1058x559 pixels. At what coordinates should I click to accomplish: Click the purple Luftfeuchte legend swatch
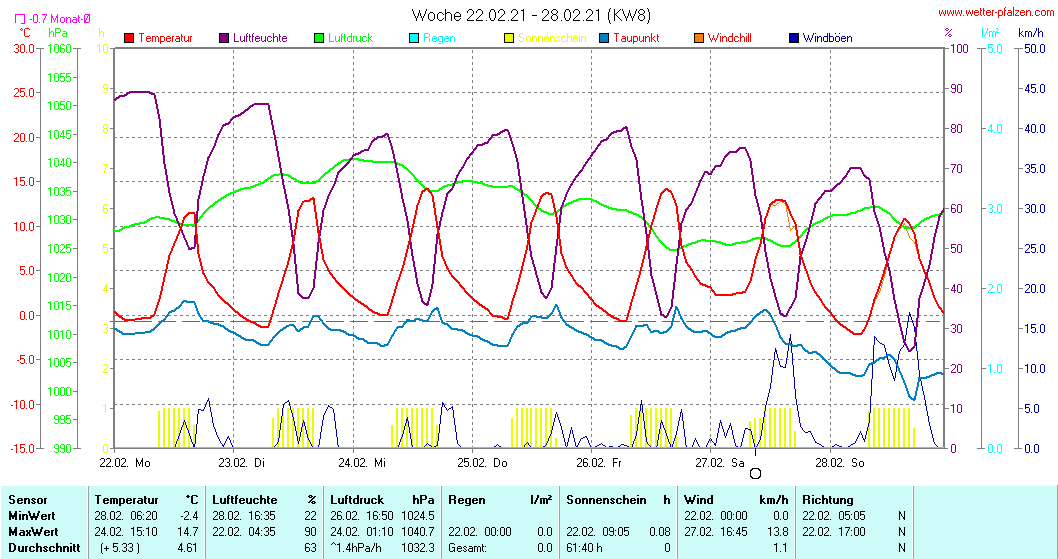click(x=224, y=38)
